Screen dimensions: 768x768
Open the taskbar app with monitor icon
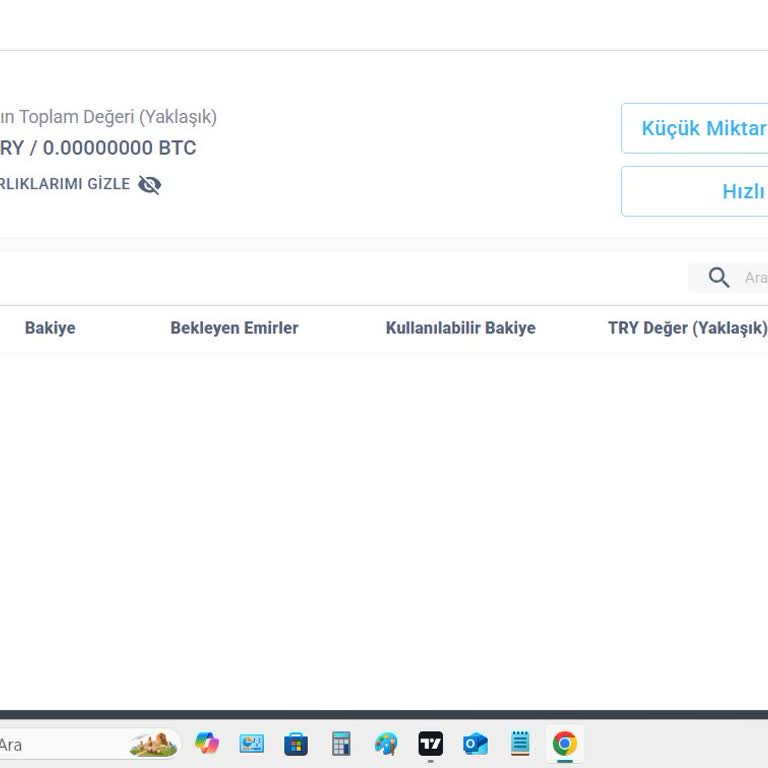tap(252, 744)
